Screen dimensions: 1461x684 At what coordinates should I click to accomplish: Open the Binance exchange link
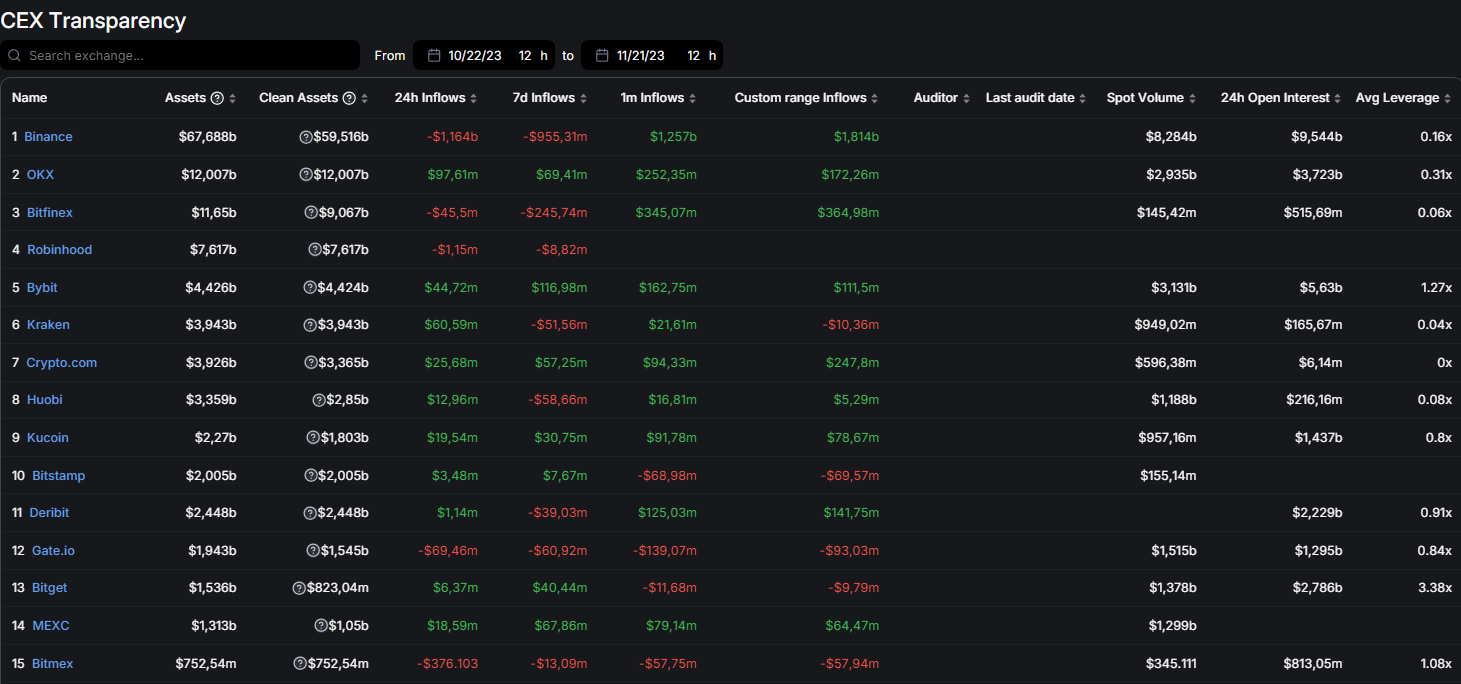pos(48,137)
